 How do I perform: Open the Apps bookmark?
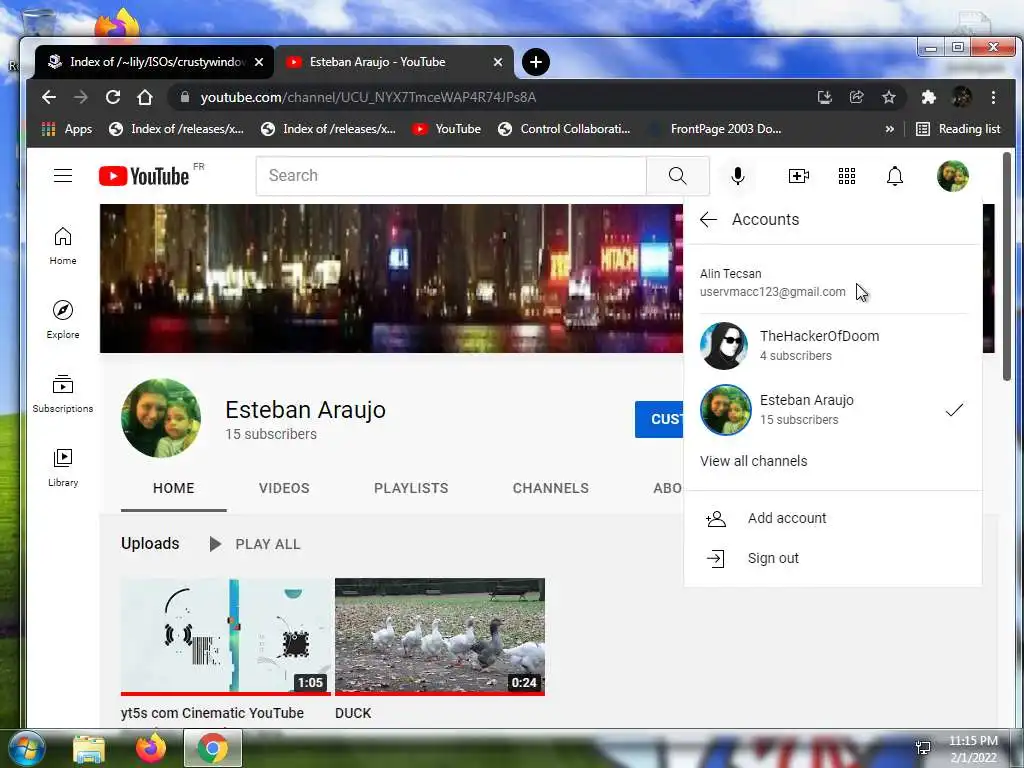coord(67,129)
